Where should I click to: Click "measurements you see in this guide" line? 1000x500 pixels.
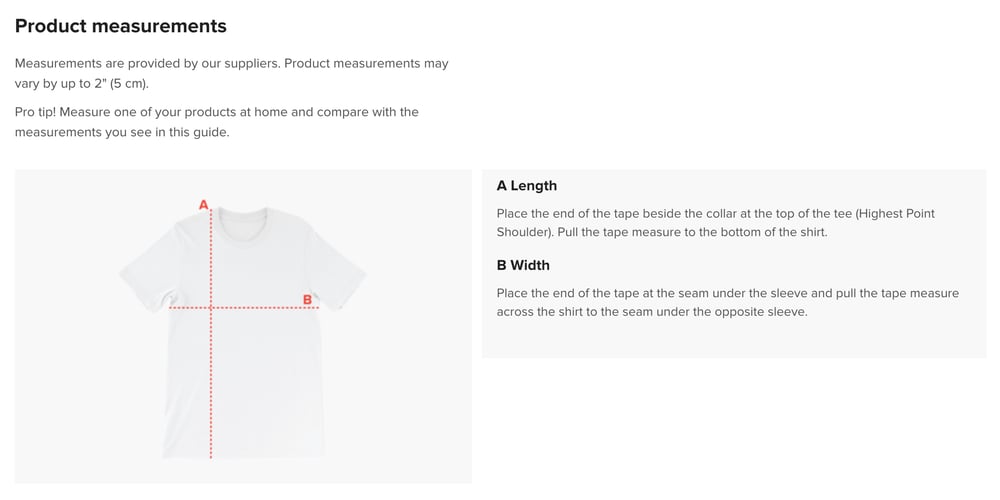(122, 132)
